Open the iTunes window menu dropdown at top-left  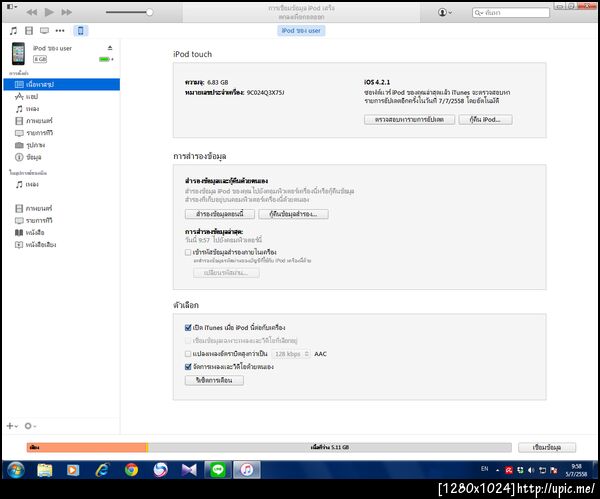pos(12,7)
